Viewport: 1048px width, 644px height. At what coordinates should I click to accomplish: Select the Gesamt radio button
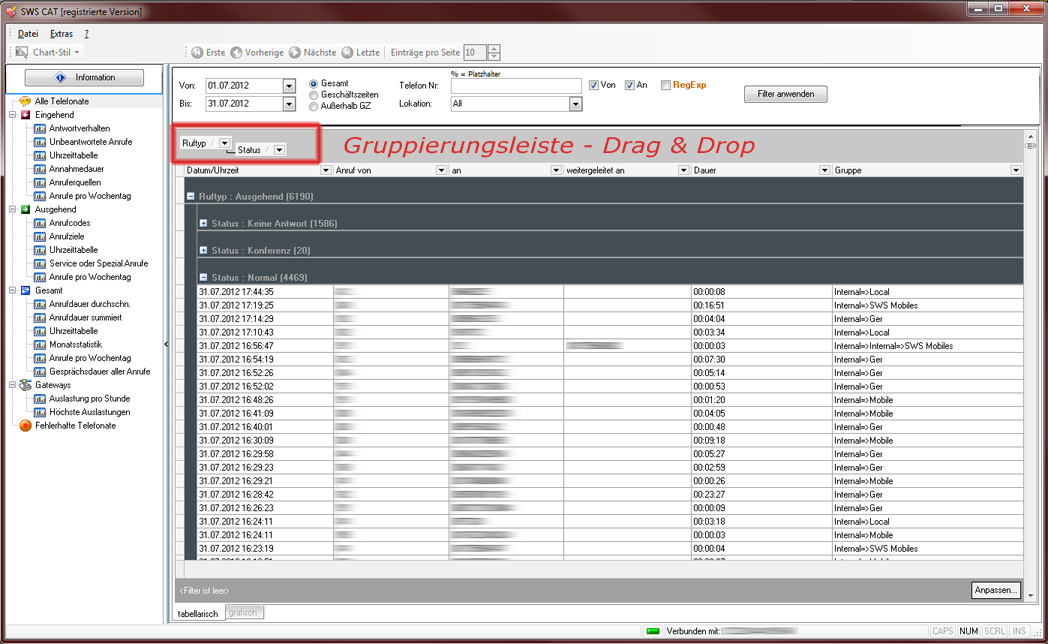[313, 84]
